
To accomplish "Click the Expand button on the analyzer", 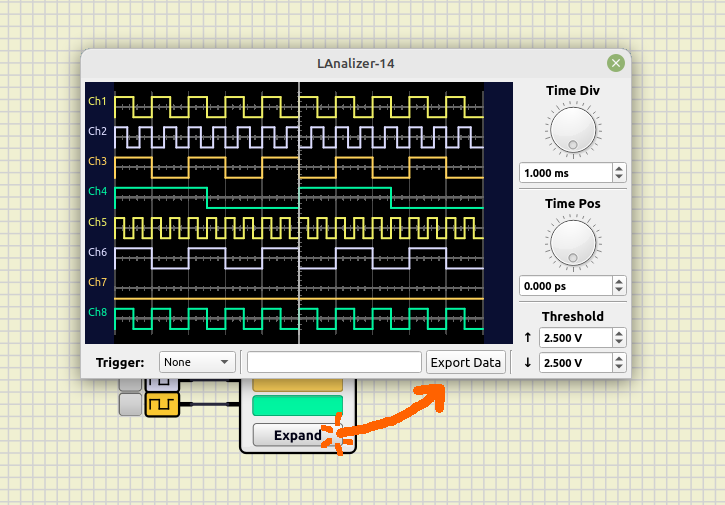I will (x=298, y=435).
